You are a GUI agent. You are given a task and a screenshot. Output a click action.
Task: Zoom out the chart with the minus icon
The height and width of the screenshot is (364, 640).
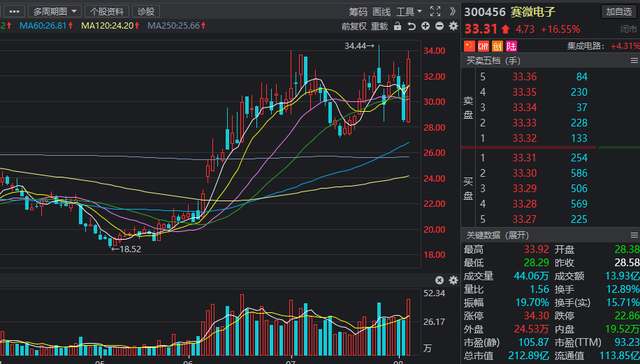pyautogui.click(x=439, y=26)
